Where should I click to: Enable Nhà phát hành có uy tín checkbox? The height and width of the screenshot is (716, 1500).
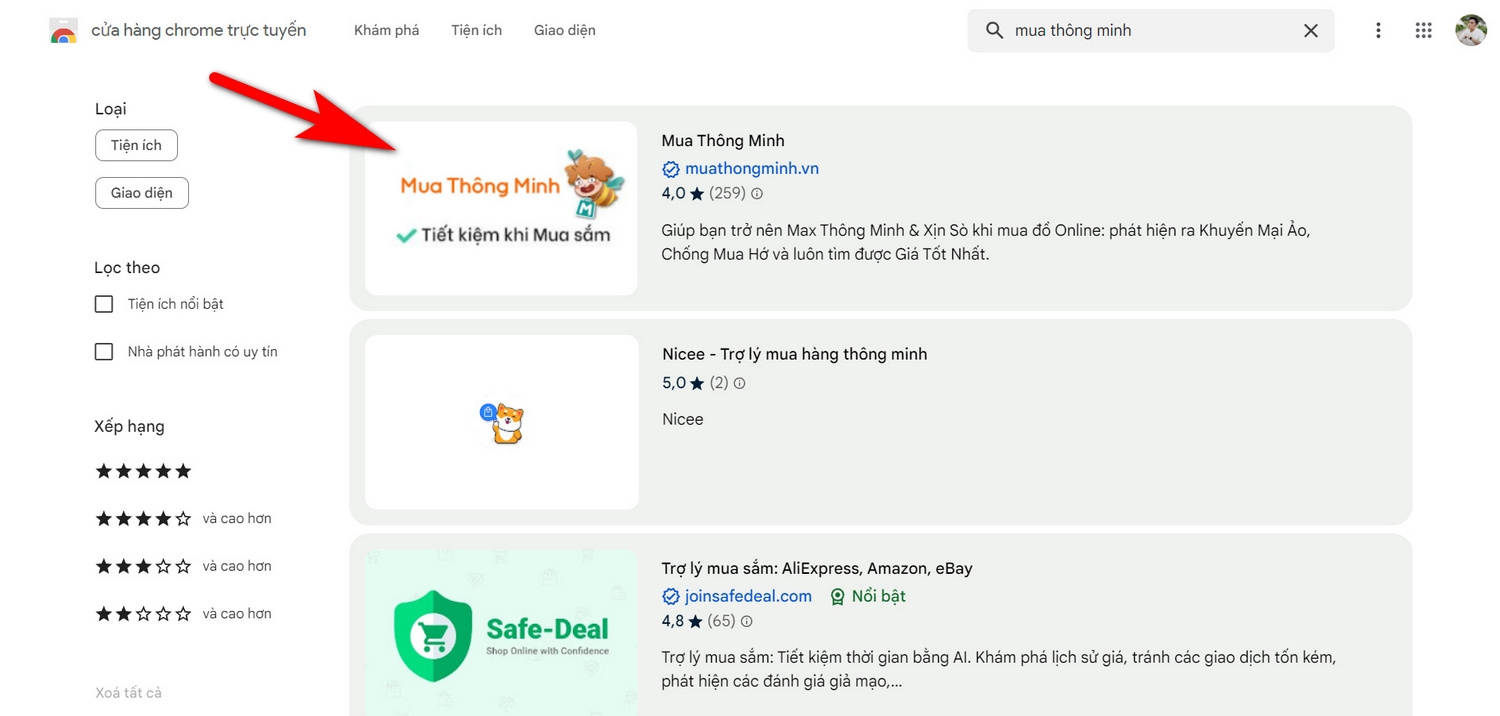click(x=104, y=352)
